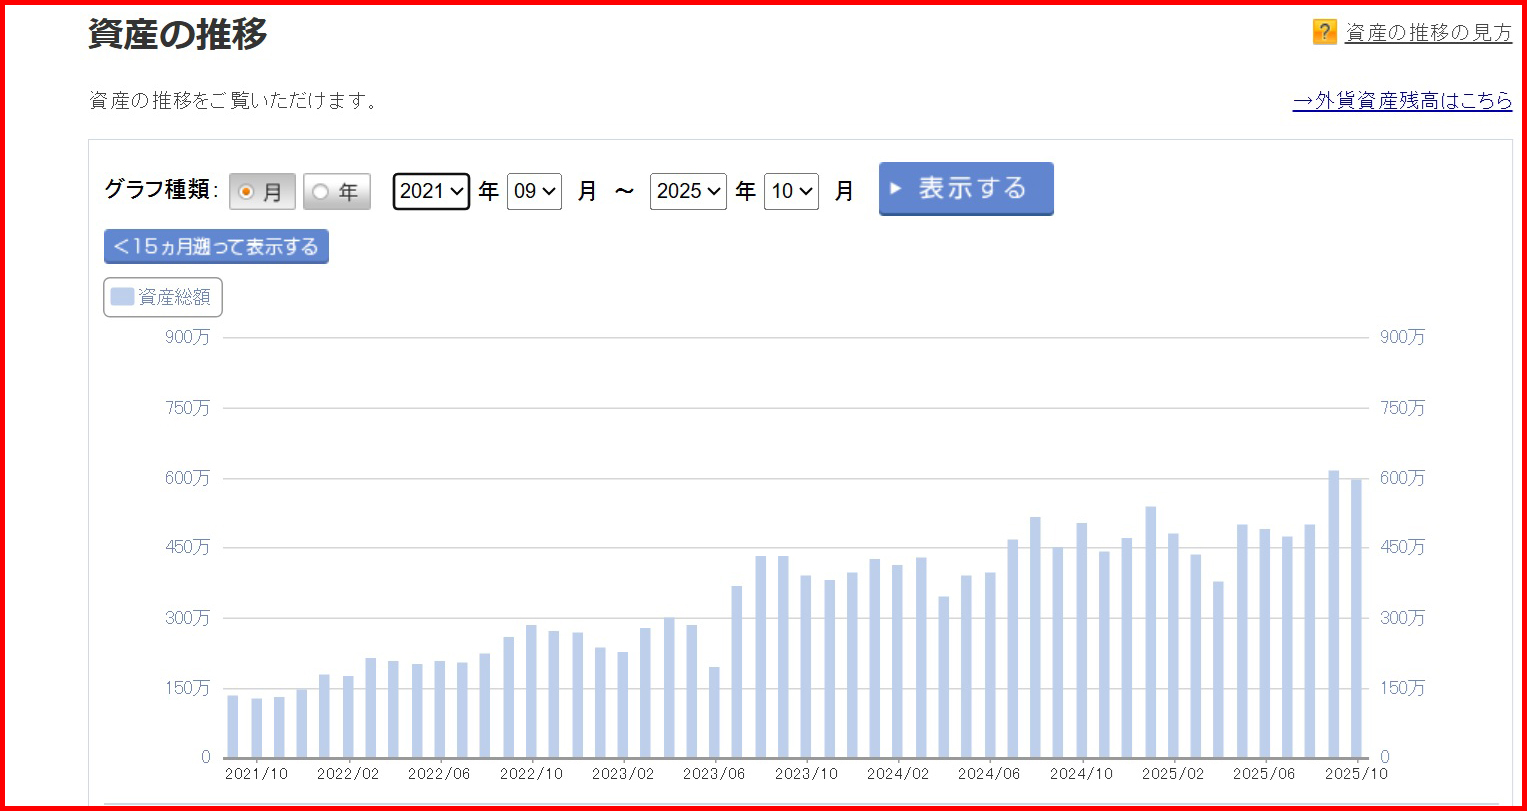Viewport: 1527px width, 811px height.
Task: Expand the end year dropdown showing 2025
Action: pos(688,191)
